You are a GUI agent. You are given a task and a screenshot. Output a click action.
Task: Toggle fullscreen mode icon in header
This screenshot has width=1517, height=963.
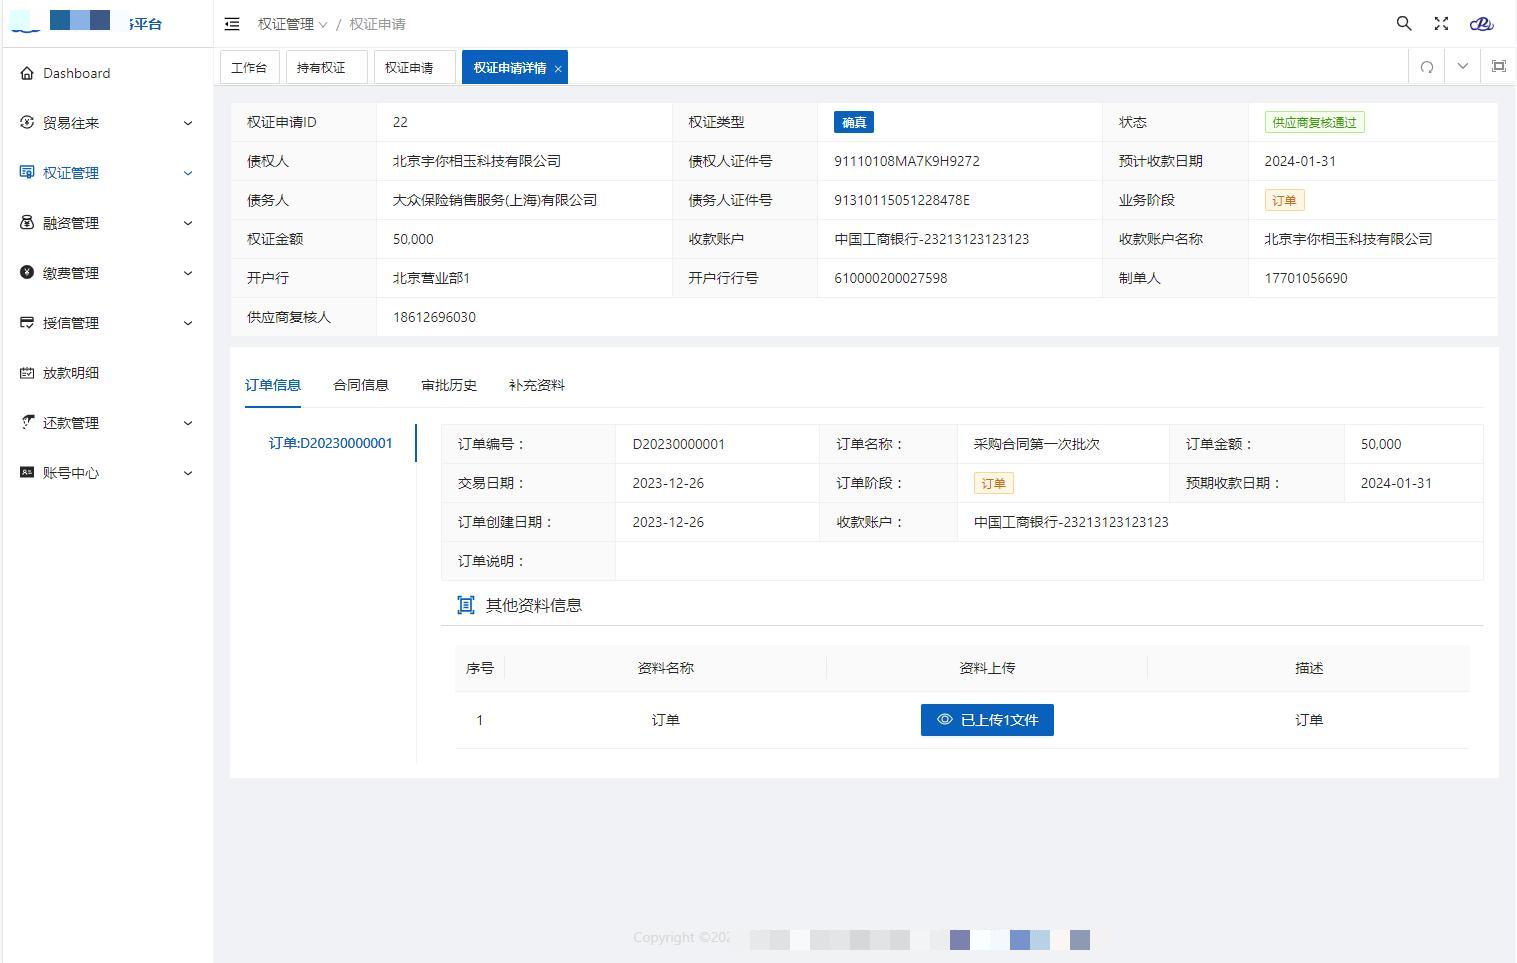point(1441,24)
